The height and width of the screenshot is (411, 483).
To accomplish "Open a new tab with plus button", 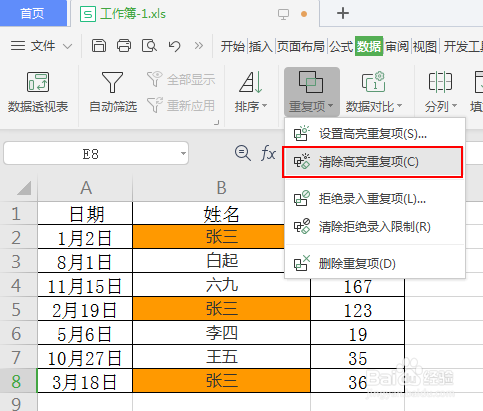I will pos(343,13).
